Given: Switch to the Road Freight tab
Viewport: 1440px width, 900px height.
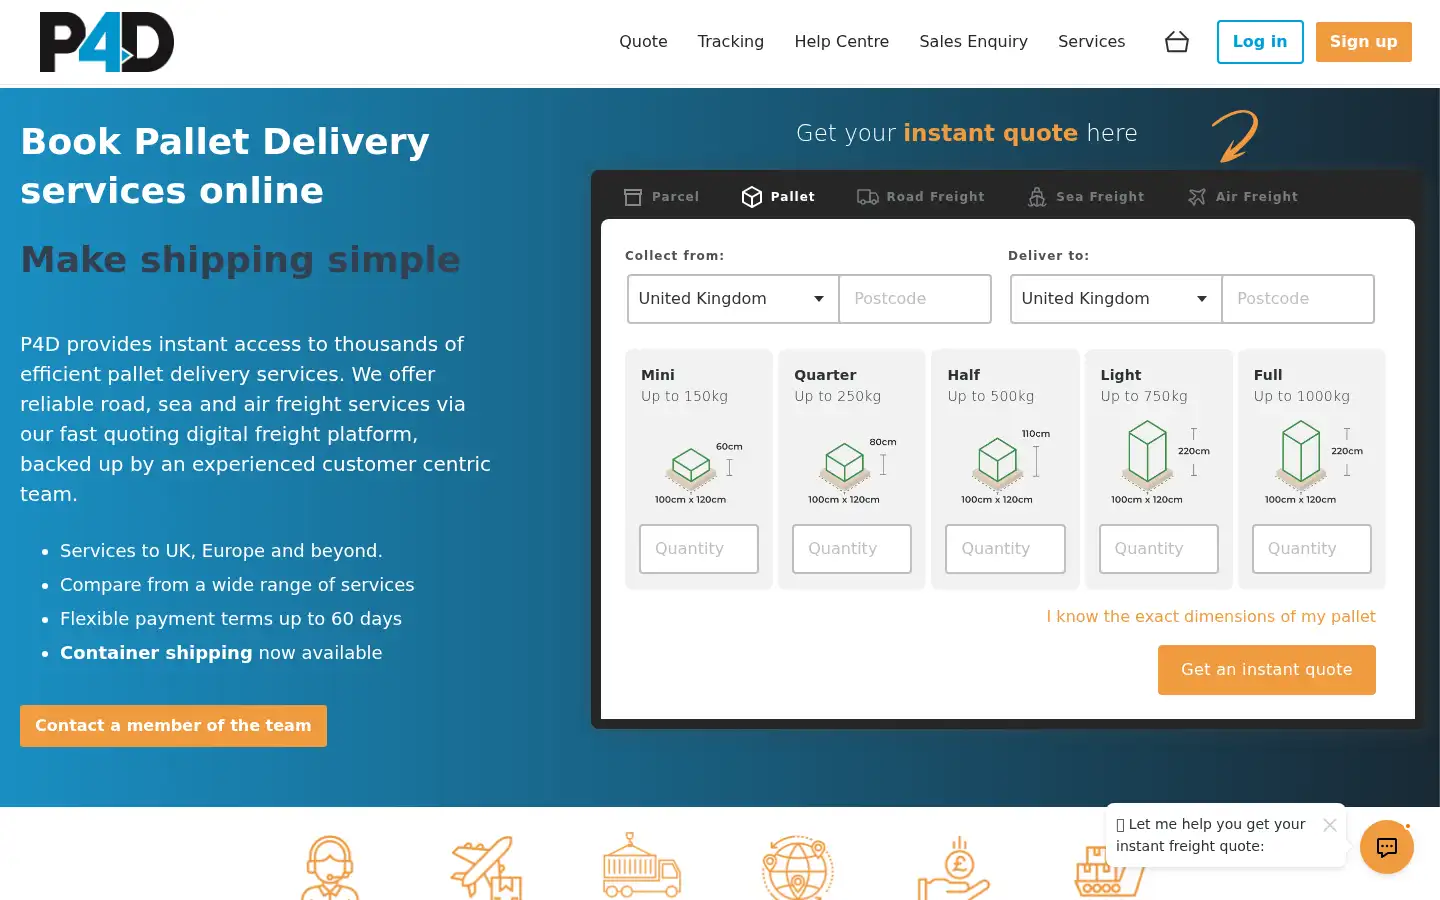Looking at the screenshot, I should (921, 197).
